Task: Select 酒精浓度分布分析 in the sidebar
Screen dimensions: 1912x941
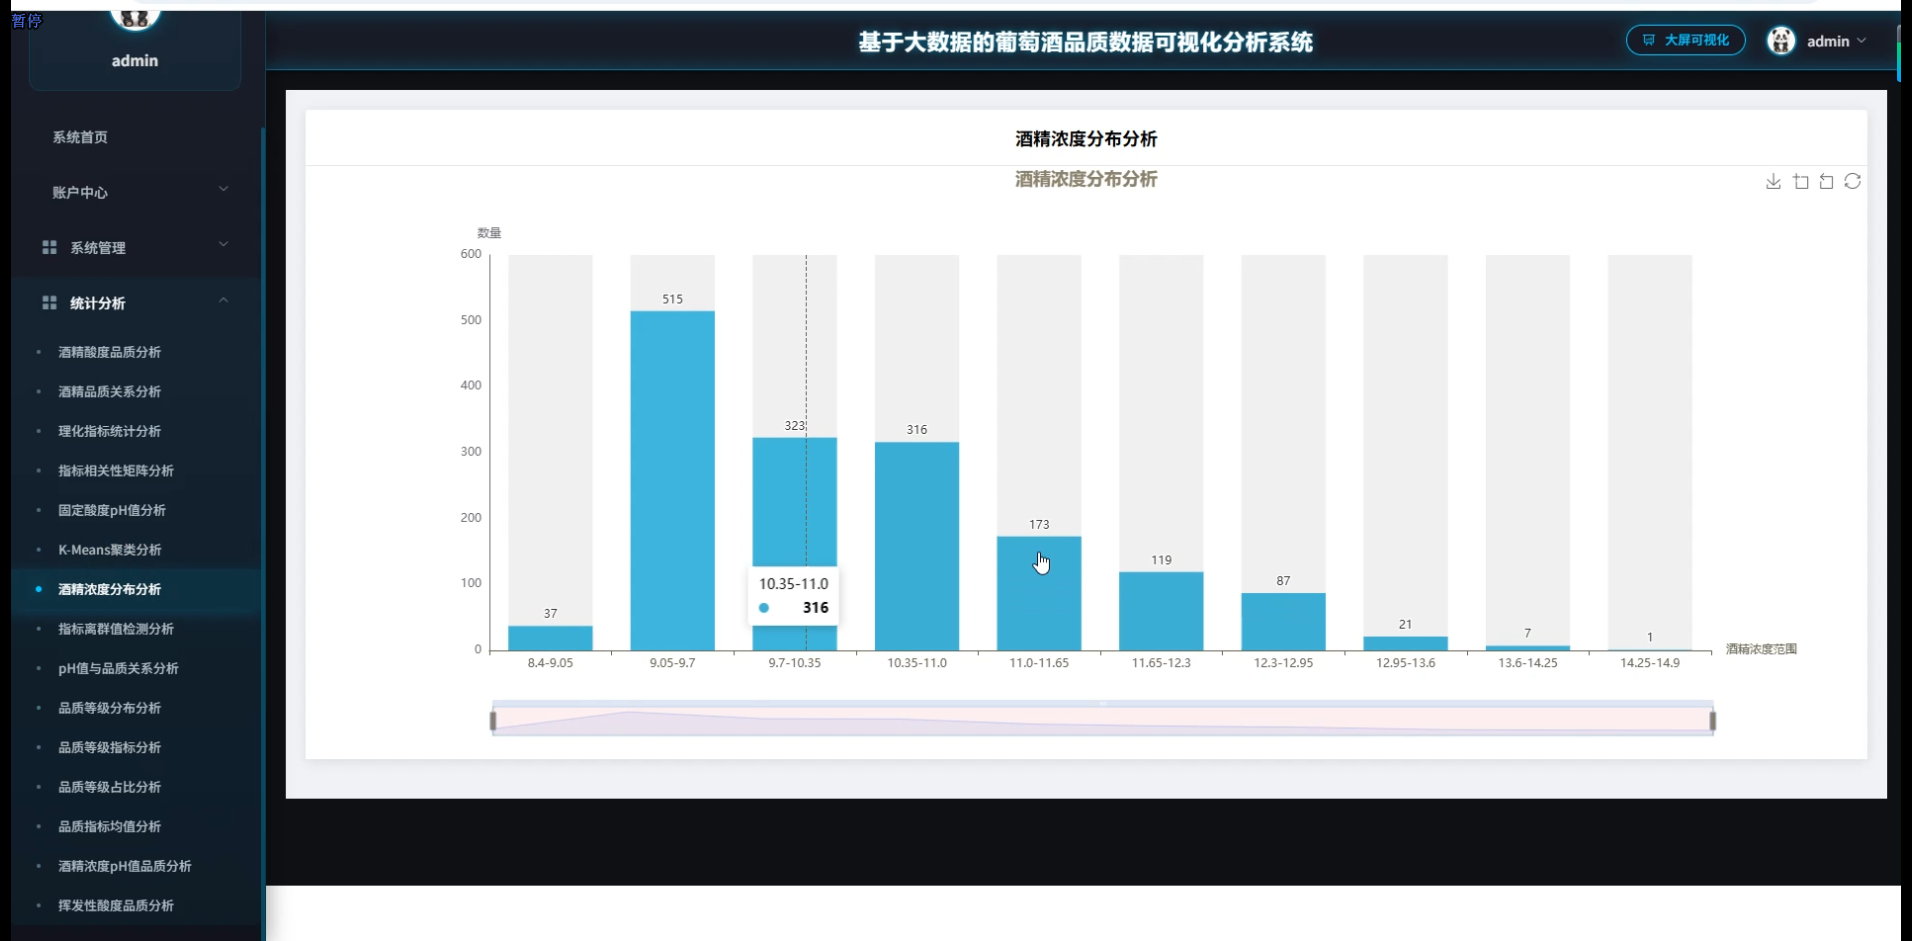Action: [x=109, y=589]
